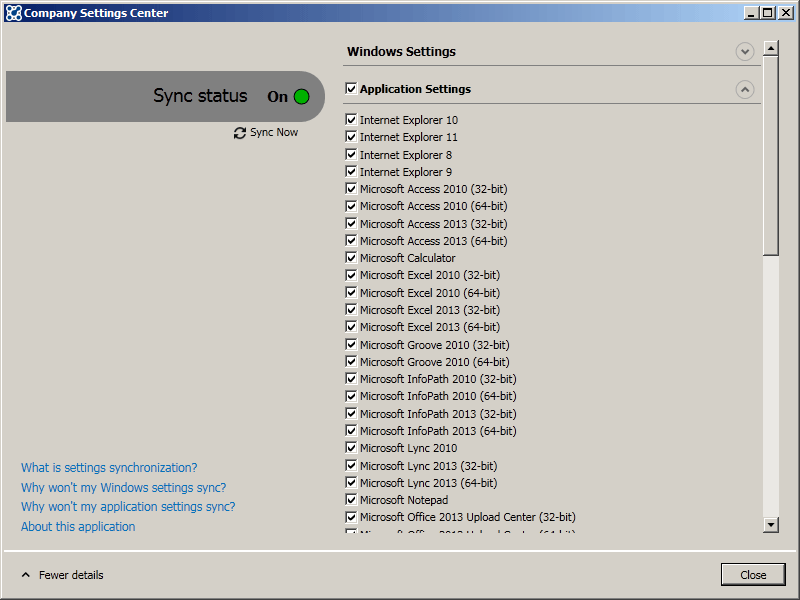Image resolution: width=800 pixels, height=600 pixels.
Task: Uncheck Internet Explorer 9
Action: pyautogui.click(x=351, y=171)
